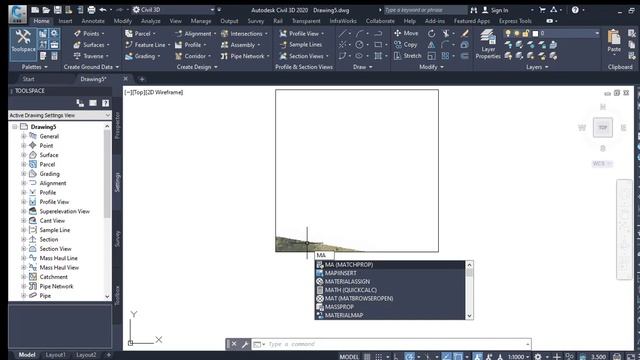Open the Prospector side tab
The width and height of the screenshot is (640, 360).
(117, 125)
